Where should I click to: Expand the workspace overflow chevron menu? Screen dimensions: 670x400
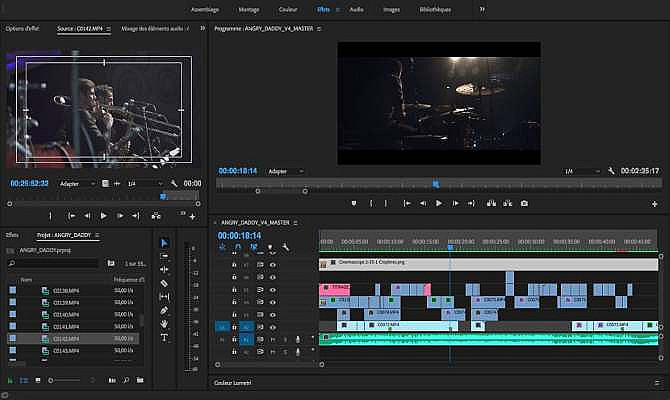click(x=482, y=9)
